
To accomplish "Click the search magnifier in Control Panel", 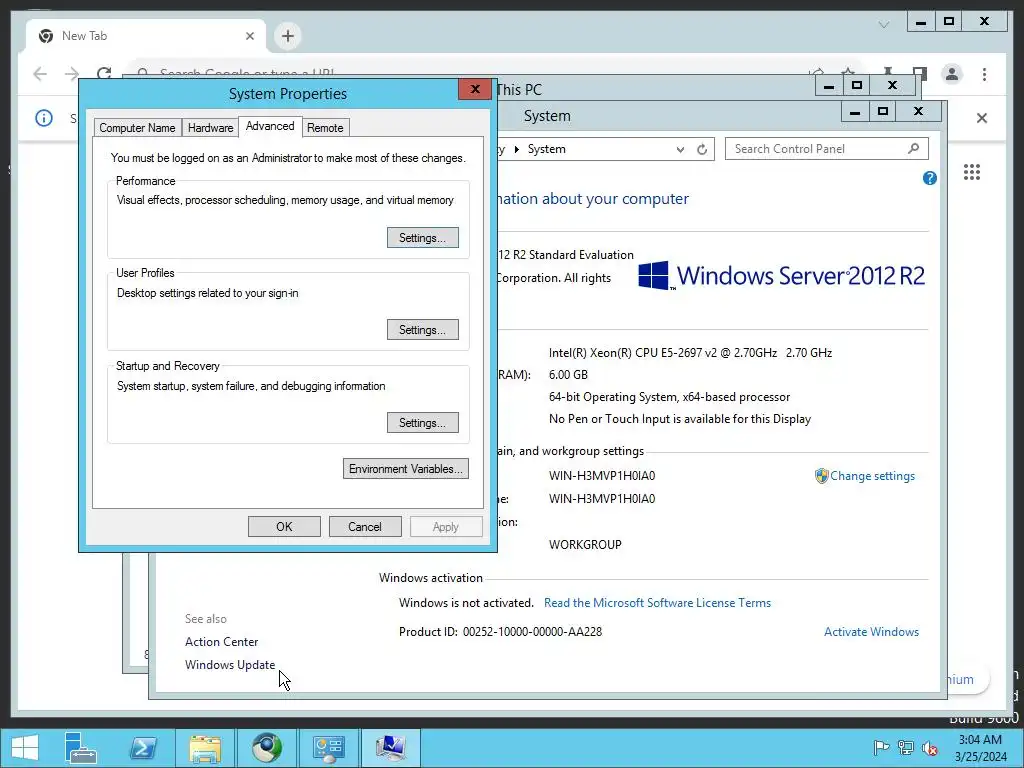I will [914, 149].
